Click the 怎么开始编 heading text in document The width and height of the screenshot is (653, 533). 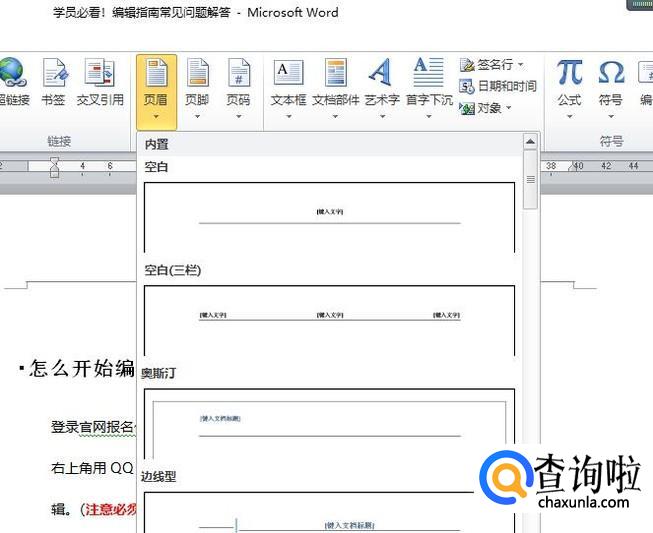point(82,369)
